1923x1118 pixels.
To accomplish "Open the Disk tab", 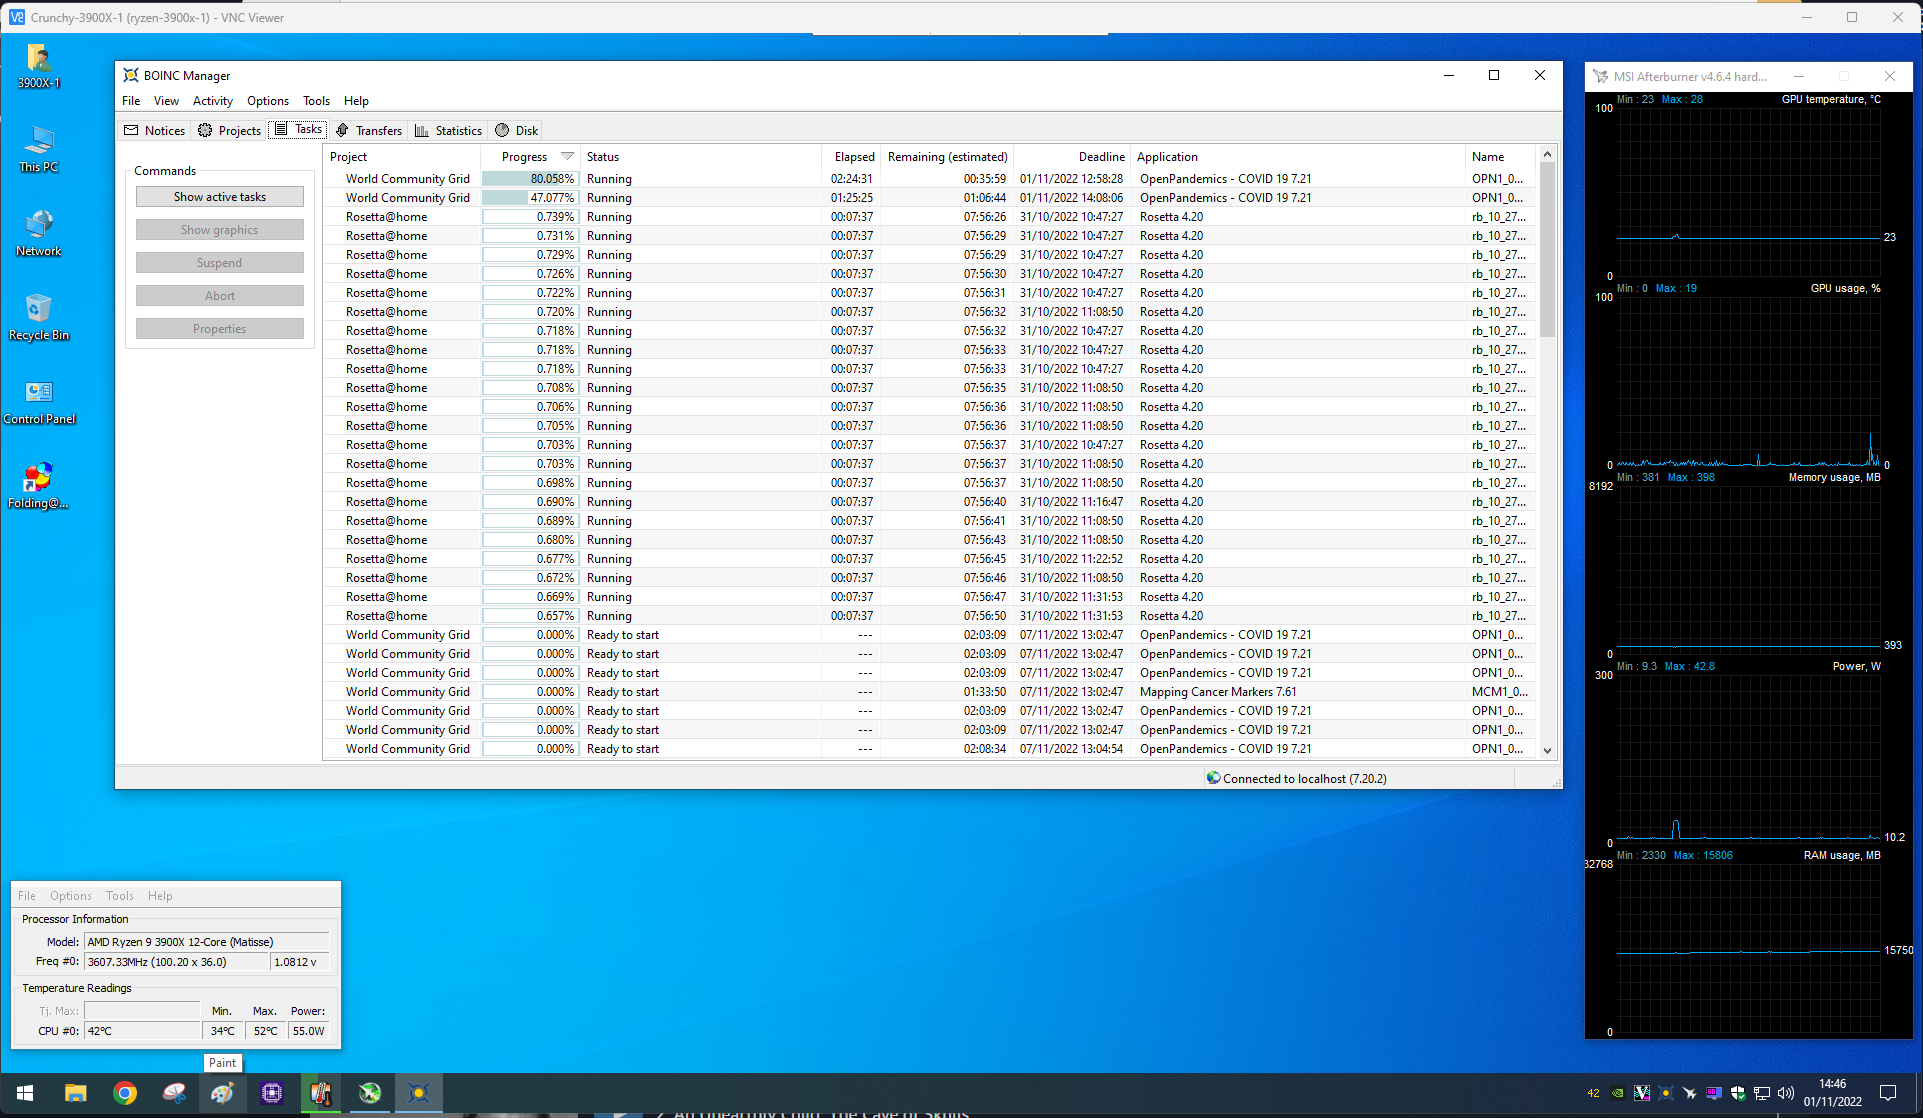I will click(517, 130).
